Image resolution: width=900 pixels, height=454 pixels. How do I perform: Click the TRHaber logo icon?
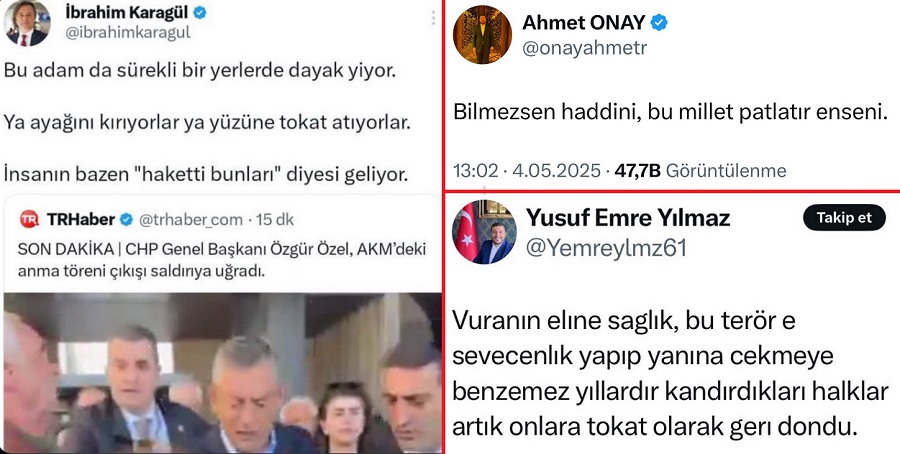[29, 219]
